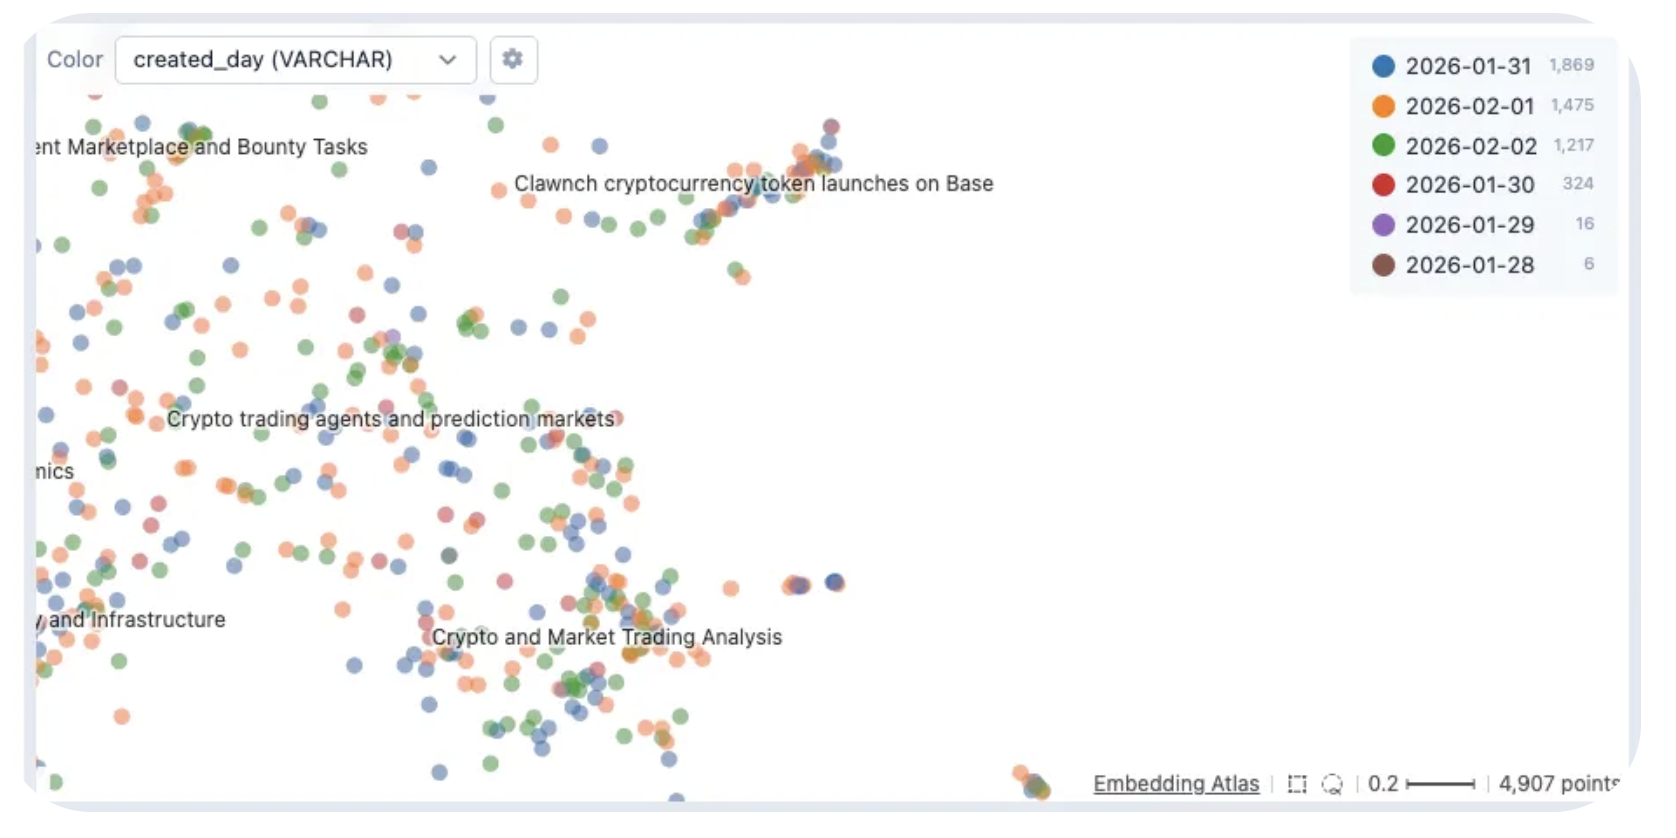The height and width of the screenshot is (838, 1676).
Task: Click the Color label in the toolbar
Action: click(74, 60)
